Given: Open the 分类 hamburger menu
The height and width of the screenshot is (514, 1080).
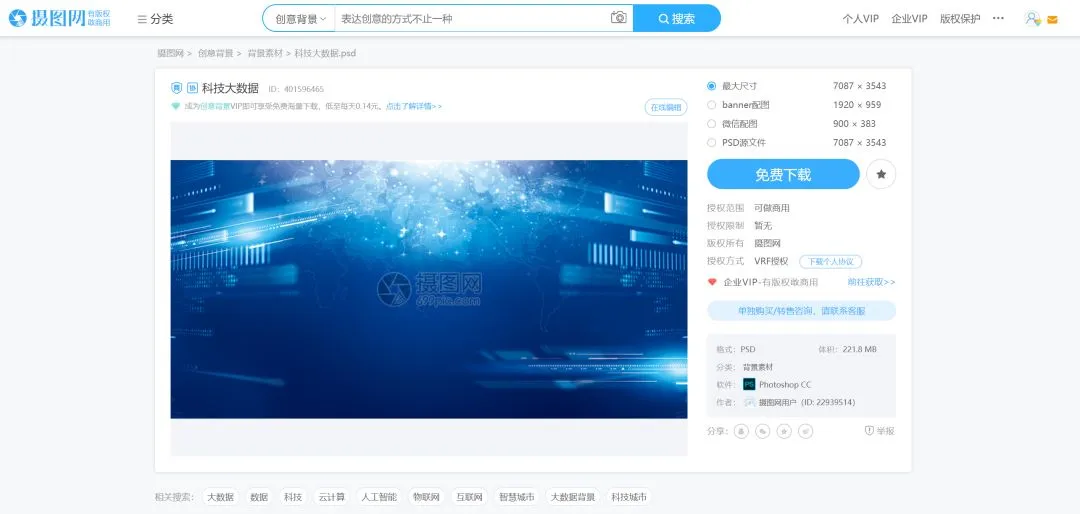Looking at the screenshot, I should (156, 19).
